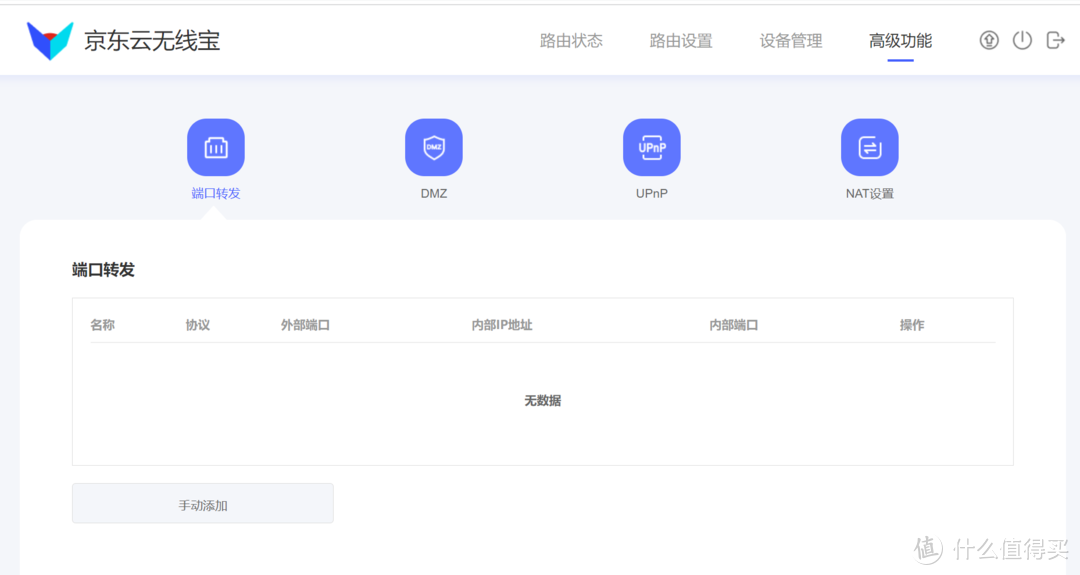The image size is (1080, 575).
Task: Click the 名称 column header
Action: point(103,325)
